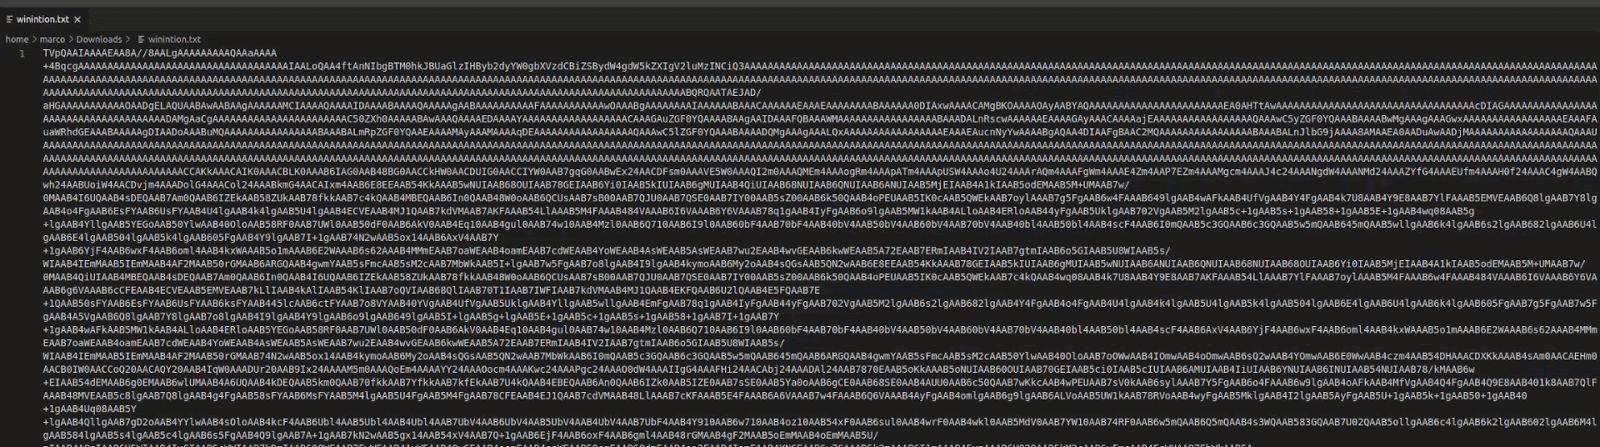The width and height of the screenshot is (1600, 447).
Task: Click the empty tab bar area
Action: pyautogui.click(x=800, y=19)
